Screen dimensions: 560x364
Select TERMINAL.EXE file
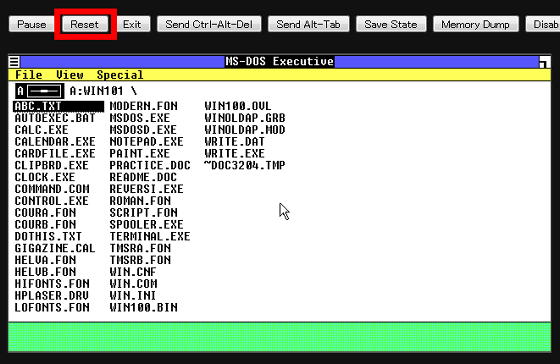tap(150, 236)
